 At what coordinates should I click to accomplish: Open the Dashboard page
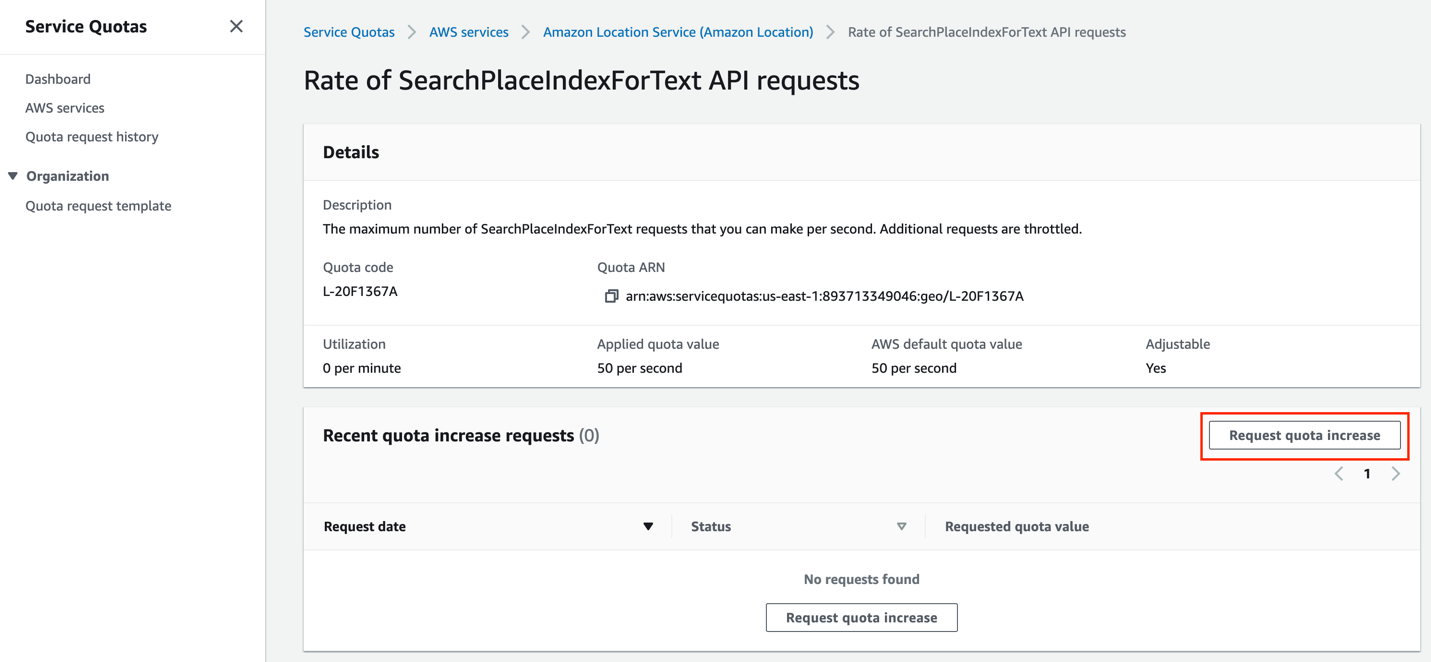[x=57, y=78]
